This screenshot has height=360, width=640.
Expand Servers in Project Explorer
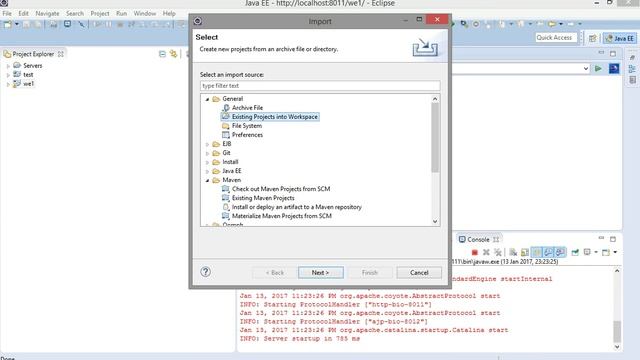click(x=8, y=66)
